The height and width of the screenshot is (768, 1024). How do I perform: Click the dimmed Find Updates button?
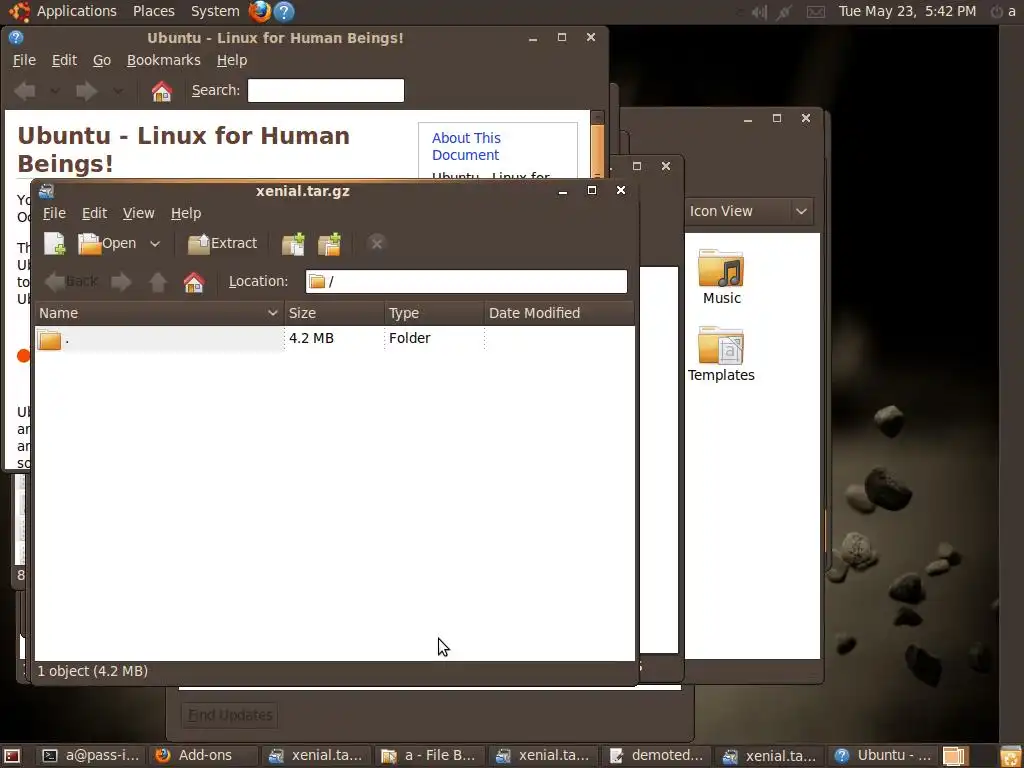(x=230, y=715)
